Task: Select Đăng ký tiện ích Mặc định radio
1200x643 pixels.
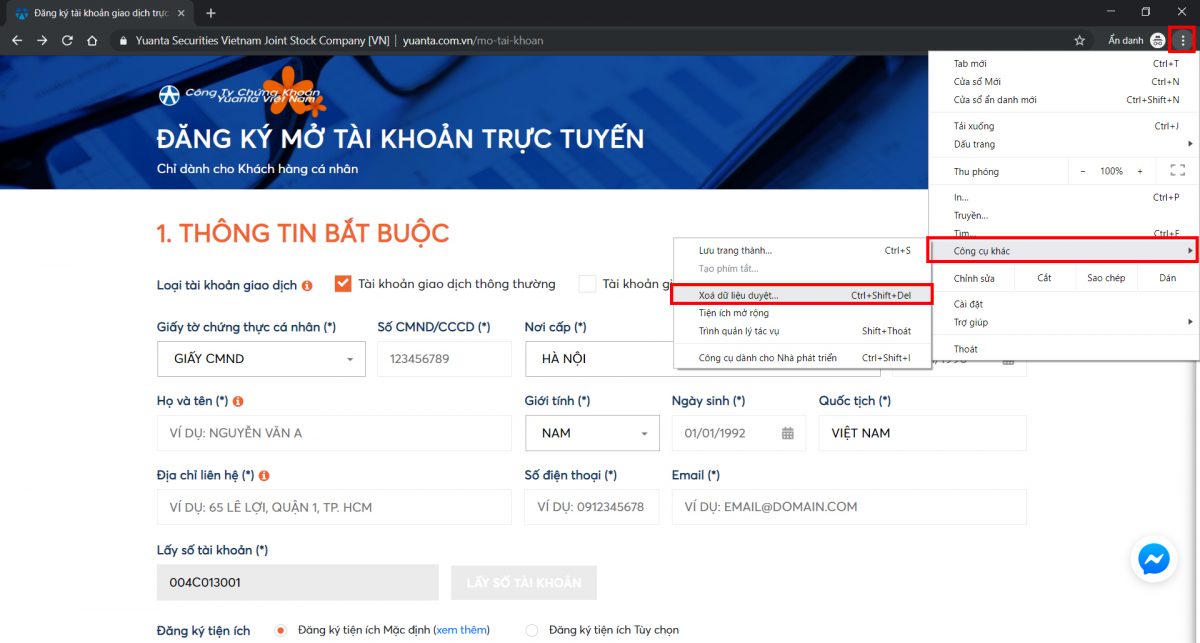Action: click(x=280, y=630)
